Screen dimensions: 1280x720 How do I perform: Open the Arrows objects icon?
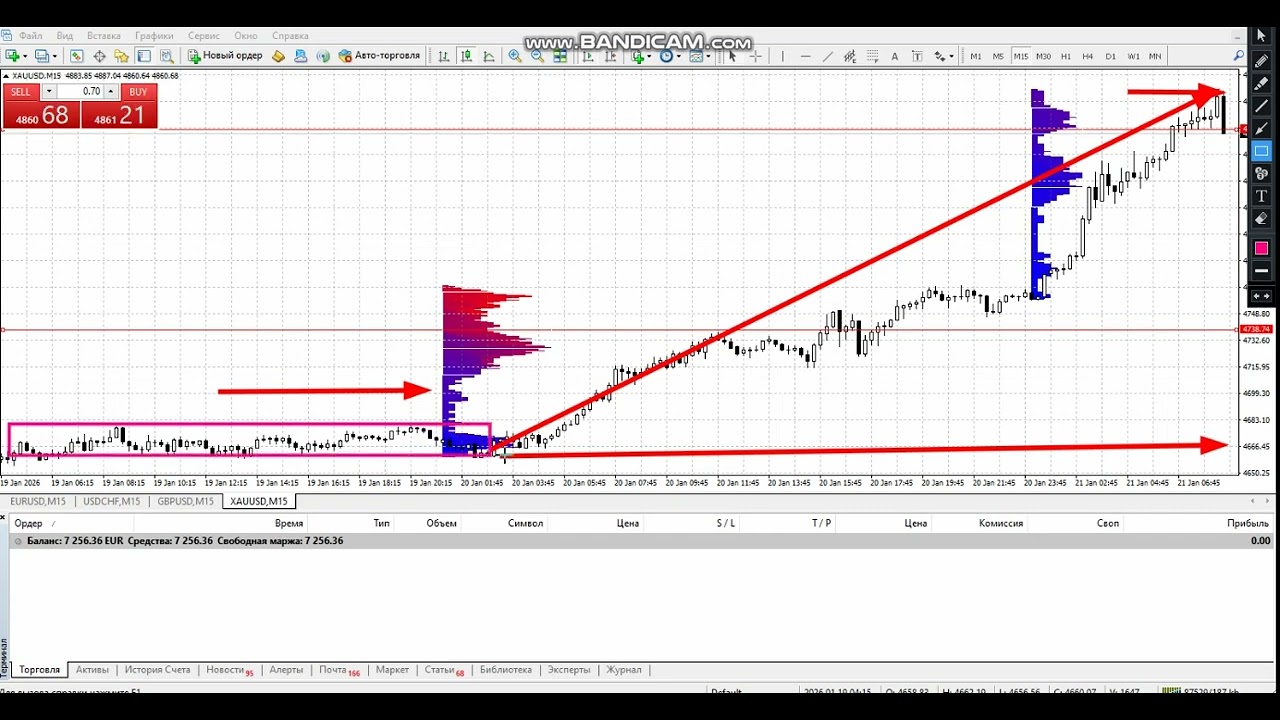coord(940,56)
